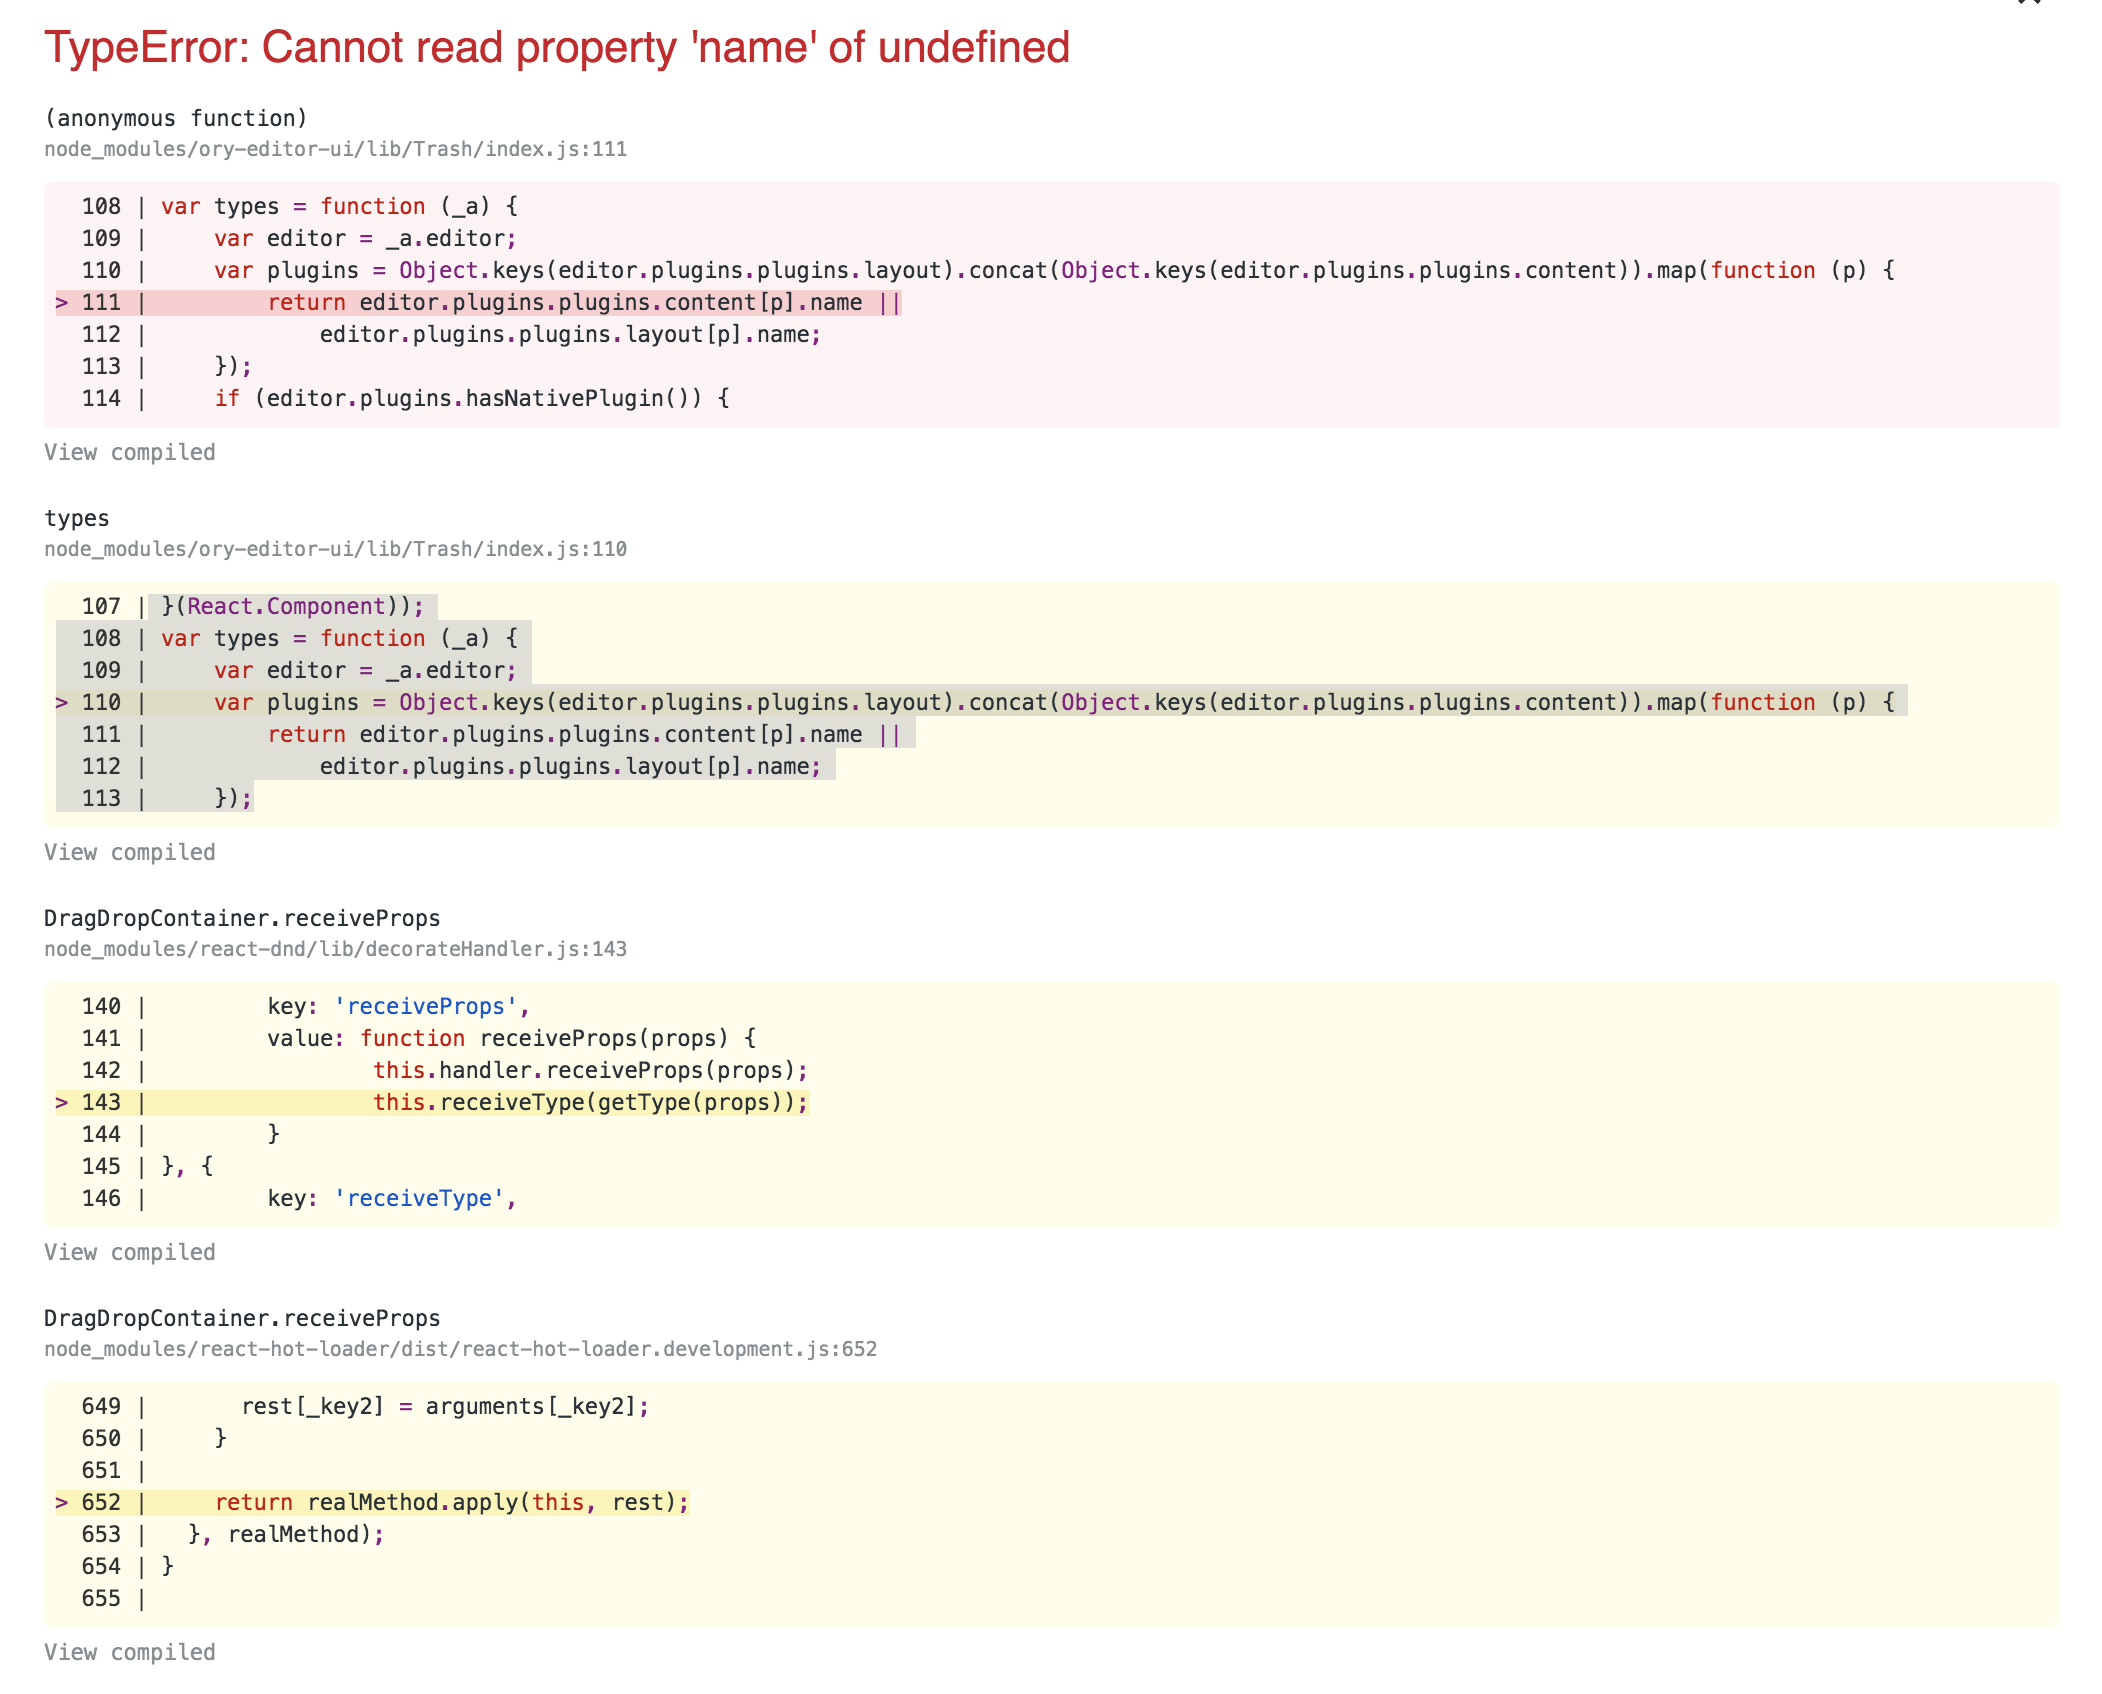Open the Trash/index.js:110 file path
The image size is (2102, 1694).
pyautogui.click(x=335, y=549)
